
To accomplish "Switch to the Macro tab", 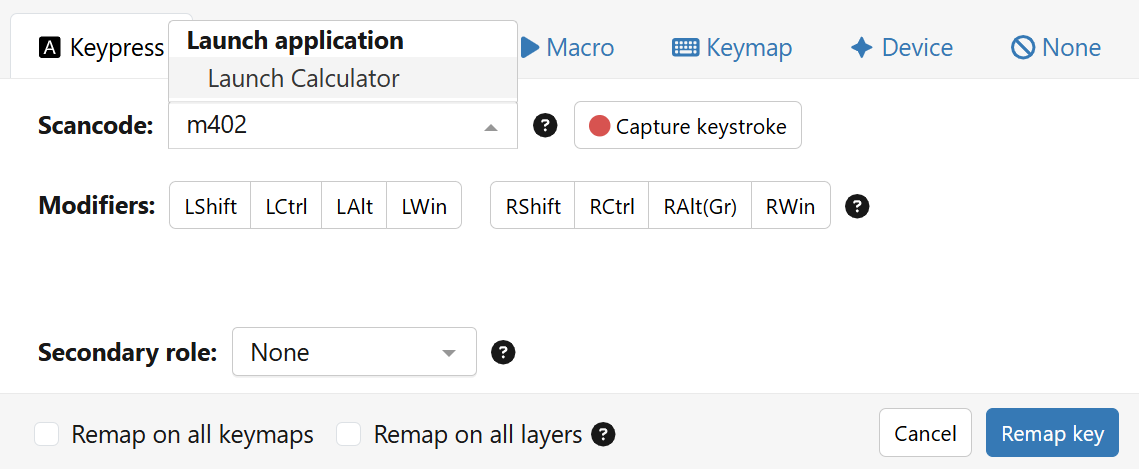I will [567, 47].
